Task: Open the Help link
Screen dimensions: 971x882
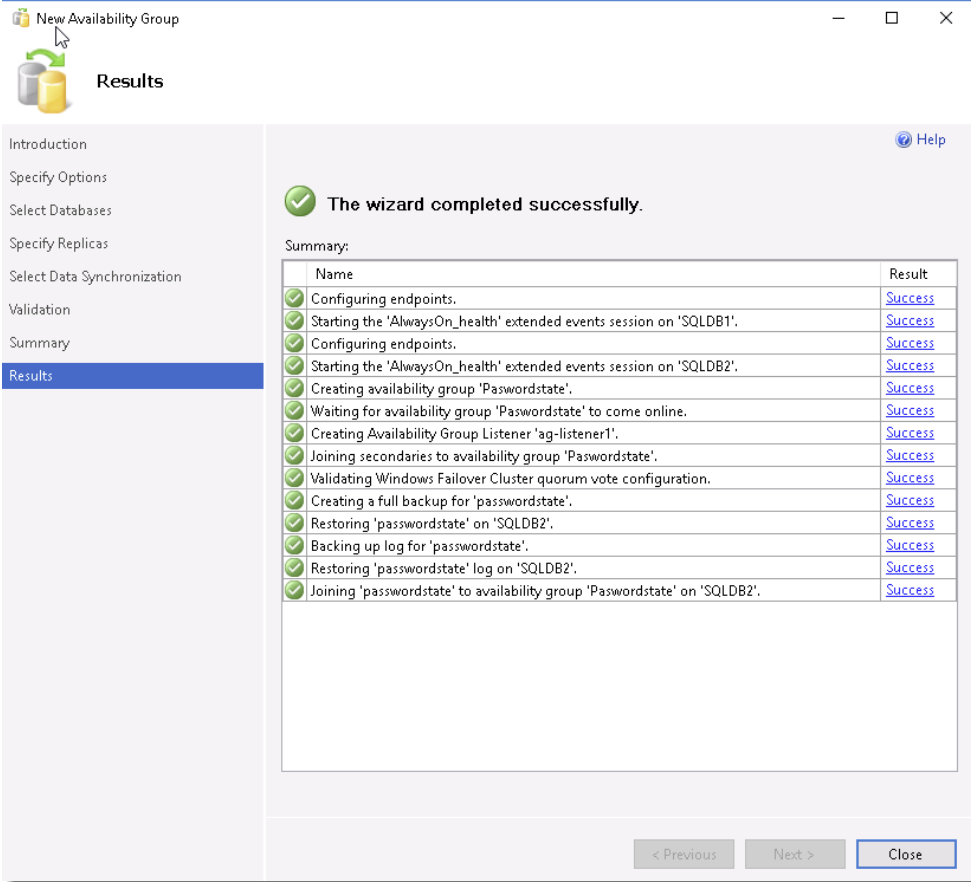Action: (x=931, y=140)
